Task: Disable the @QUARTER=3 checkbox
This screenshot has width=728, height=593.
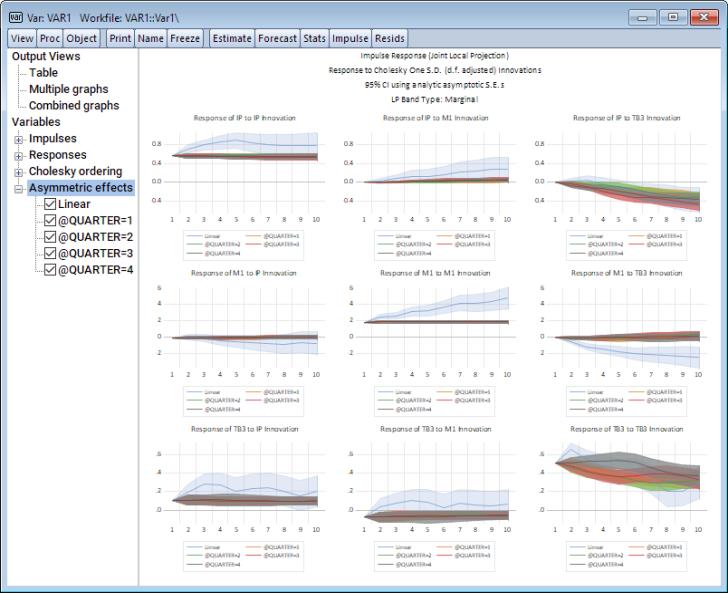Action: 50,253
